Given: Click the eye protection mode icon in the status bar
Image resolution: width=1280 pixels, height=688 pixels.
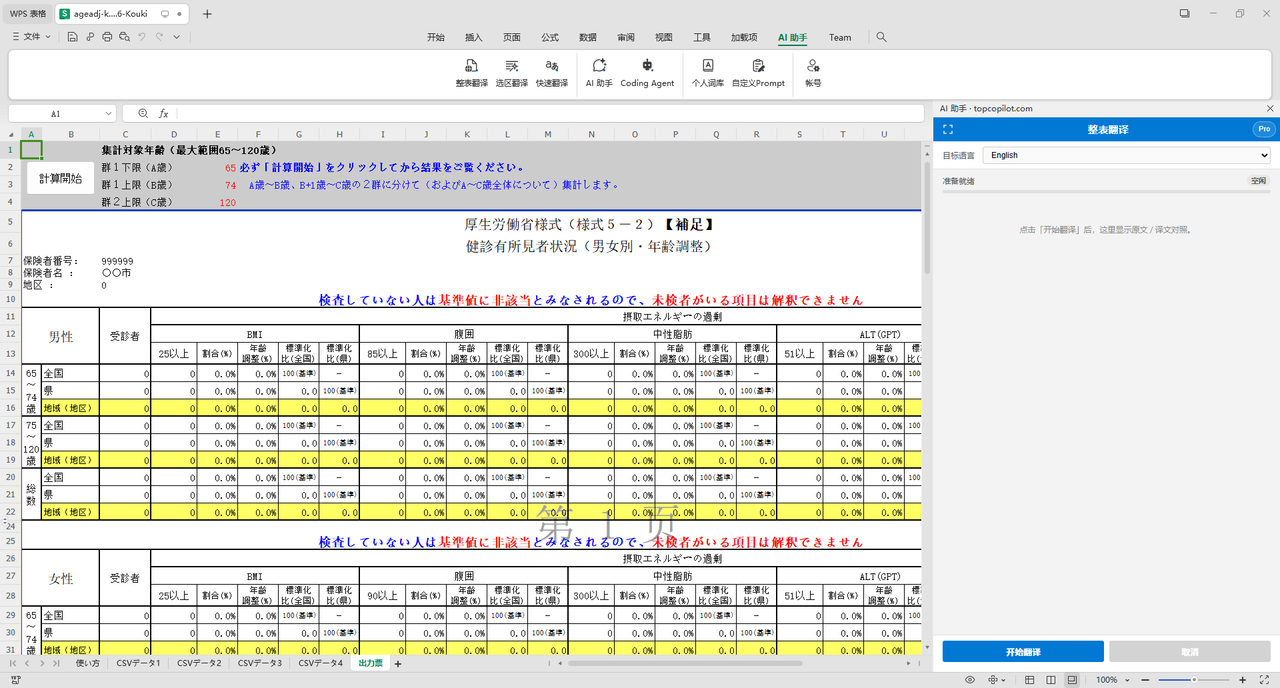Looking at the screenshot, I should click(969, 680).
